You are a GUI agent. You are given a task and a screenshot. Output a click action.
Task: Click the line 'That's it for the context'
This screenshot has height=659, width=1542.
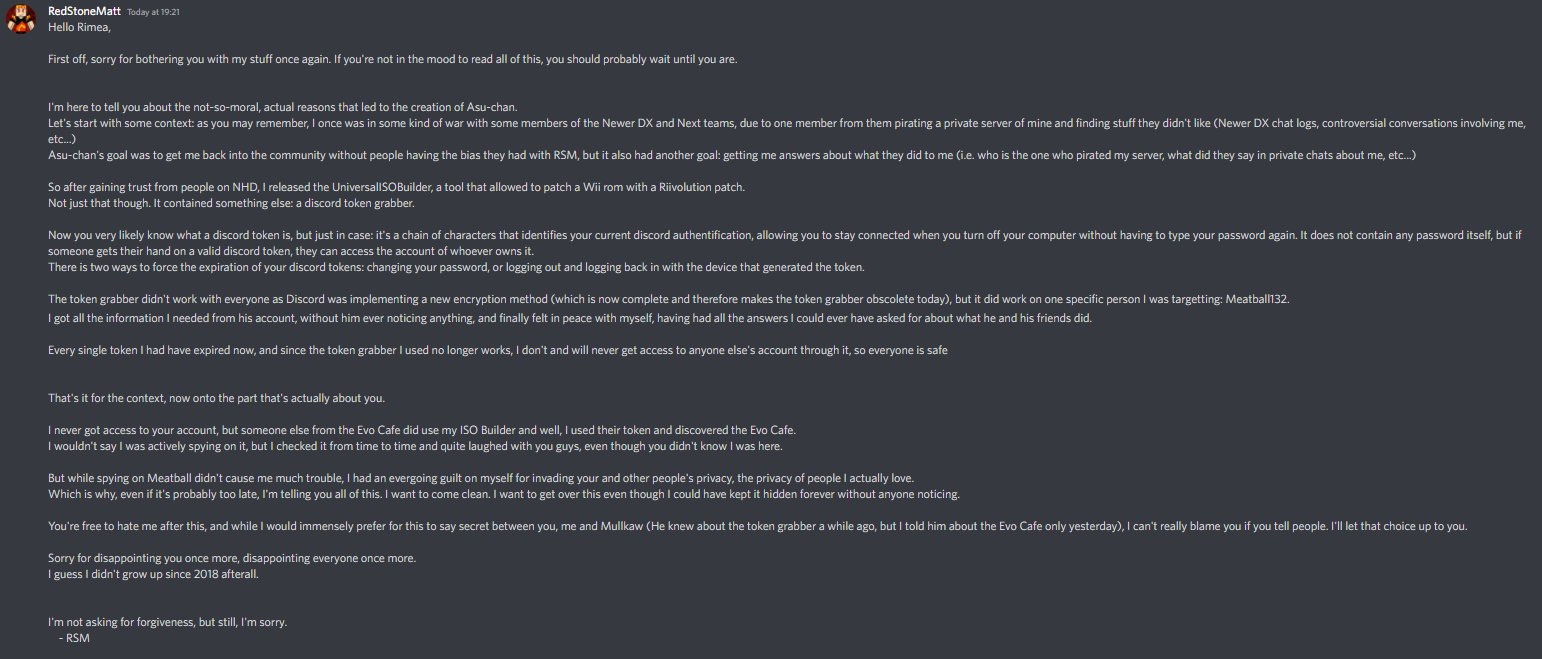tap(216, 398)
